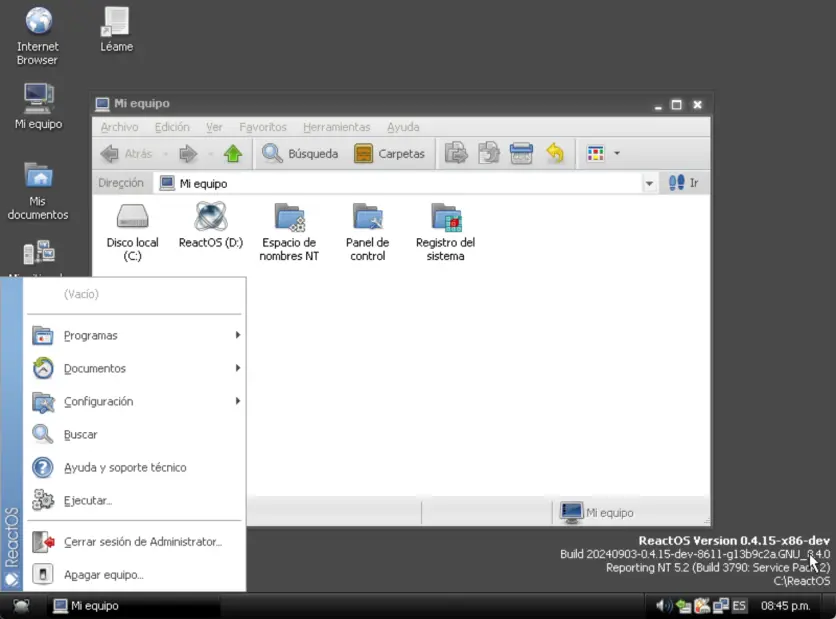Screen dimensions: 836x619
Task: Click the 08:45 p.m. clock
Action: pos(785,606)
